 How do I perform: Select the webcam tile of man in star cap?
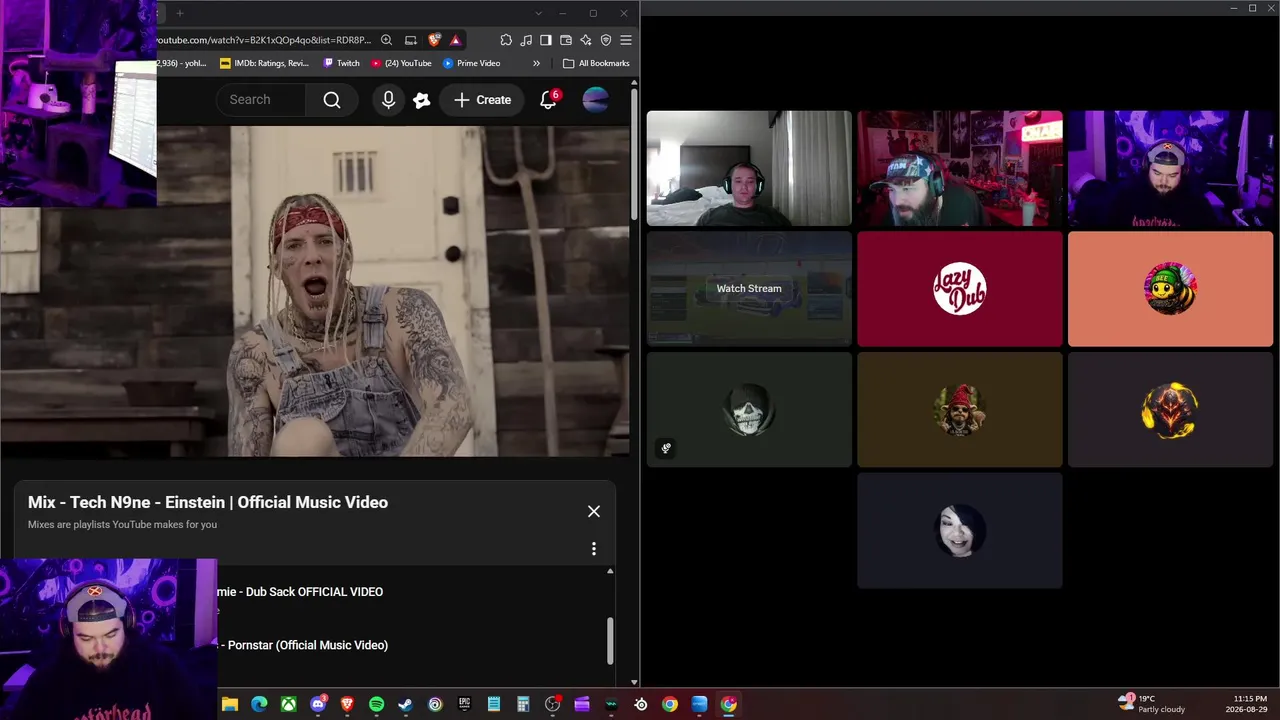pos(960,168)
